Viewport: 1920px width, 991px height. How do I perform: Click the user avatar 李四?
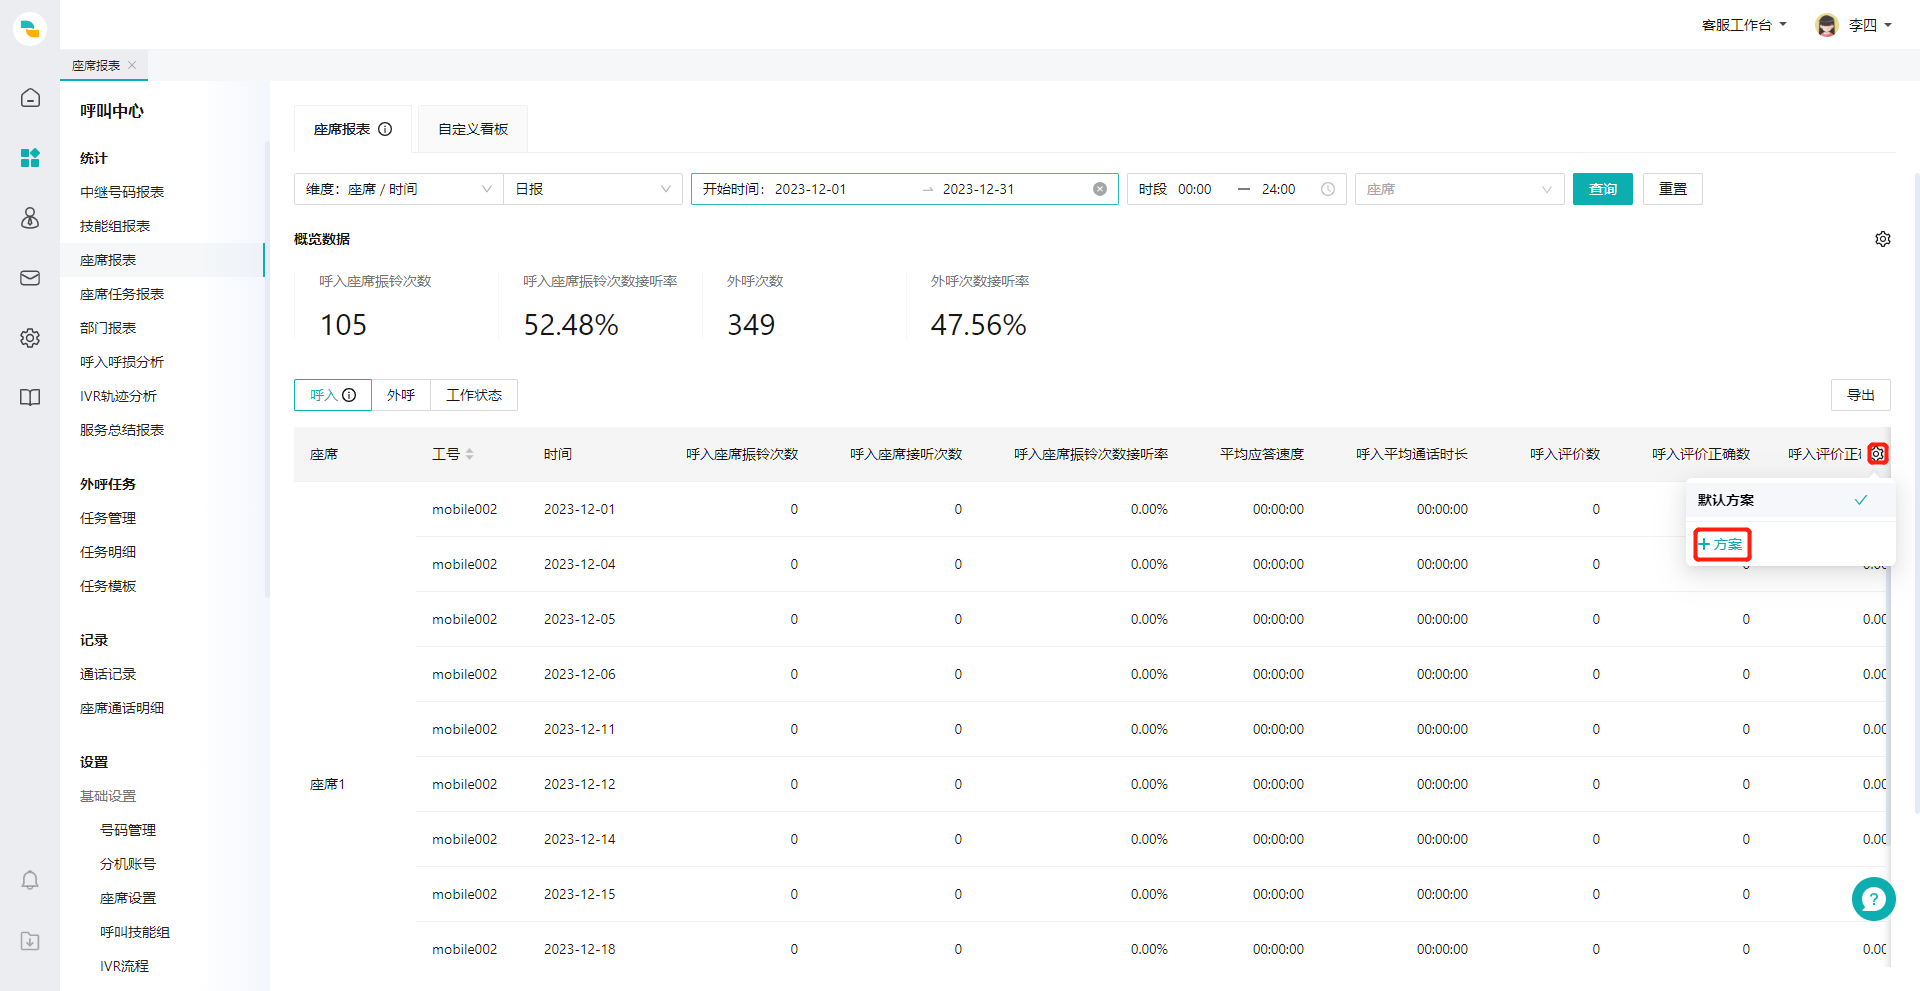1827,25
